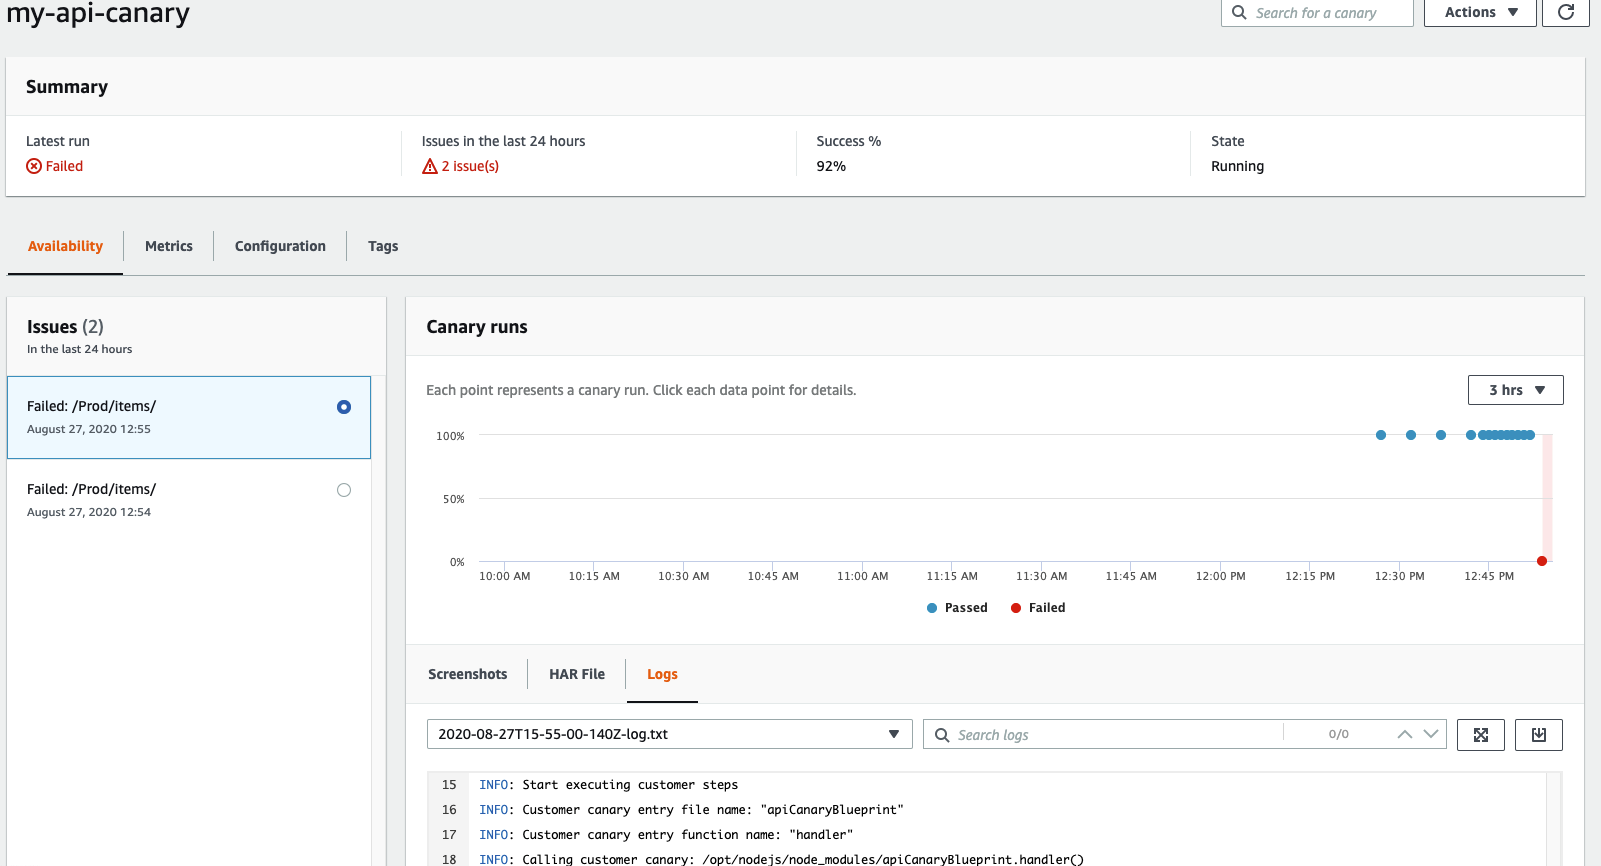The height and width of the screenshot is (866, 1601).
Task: Click the refresh icon button
Action: (x=1566, y=12)
